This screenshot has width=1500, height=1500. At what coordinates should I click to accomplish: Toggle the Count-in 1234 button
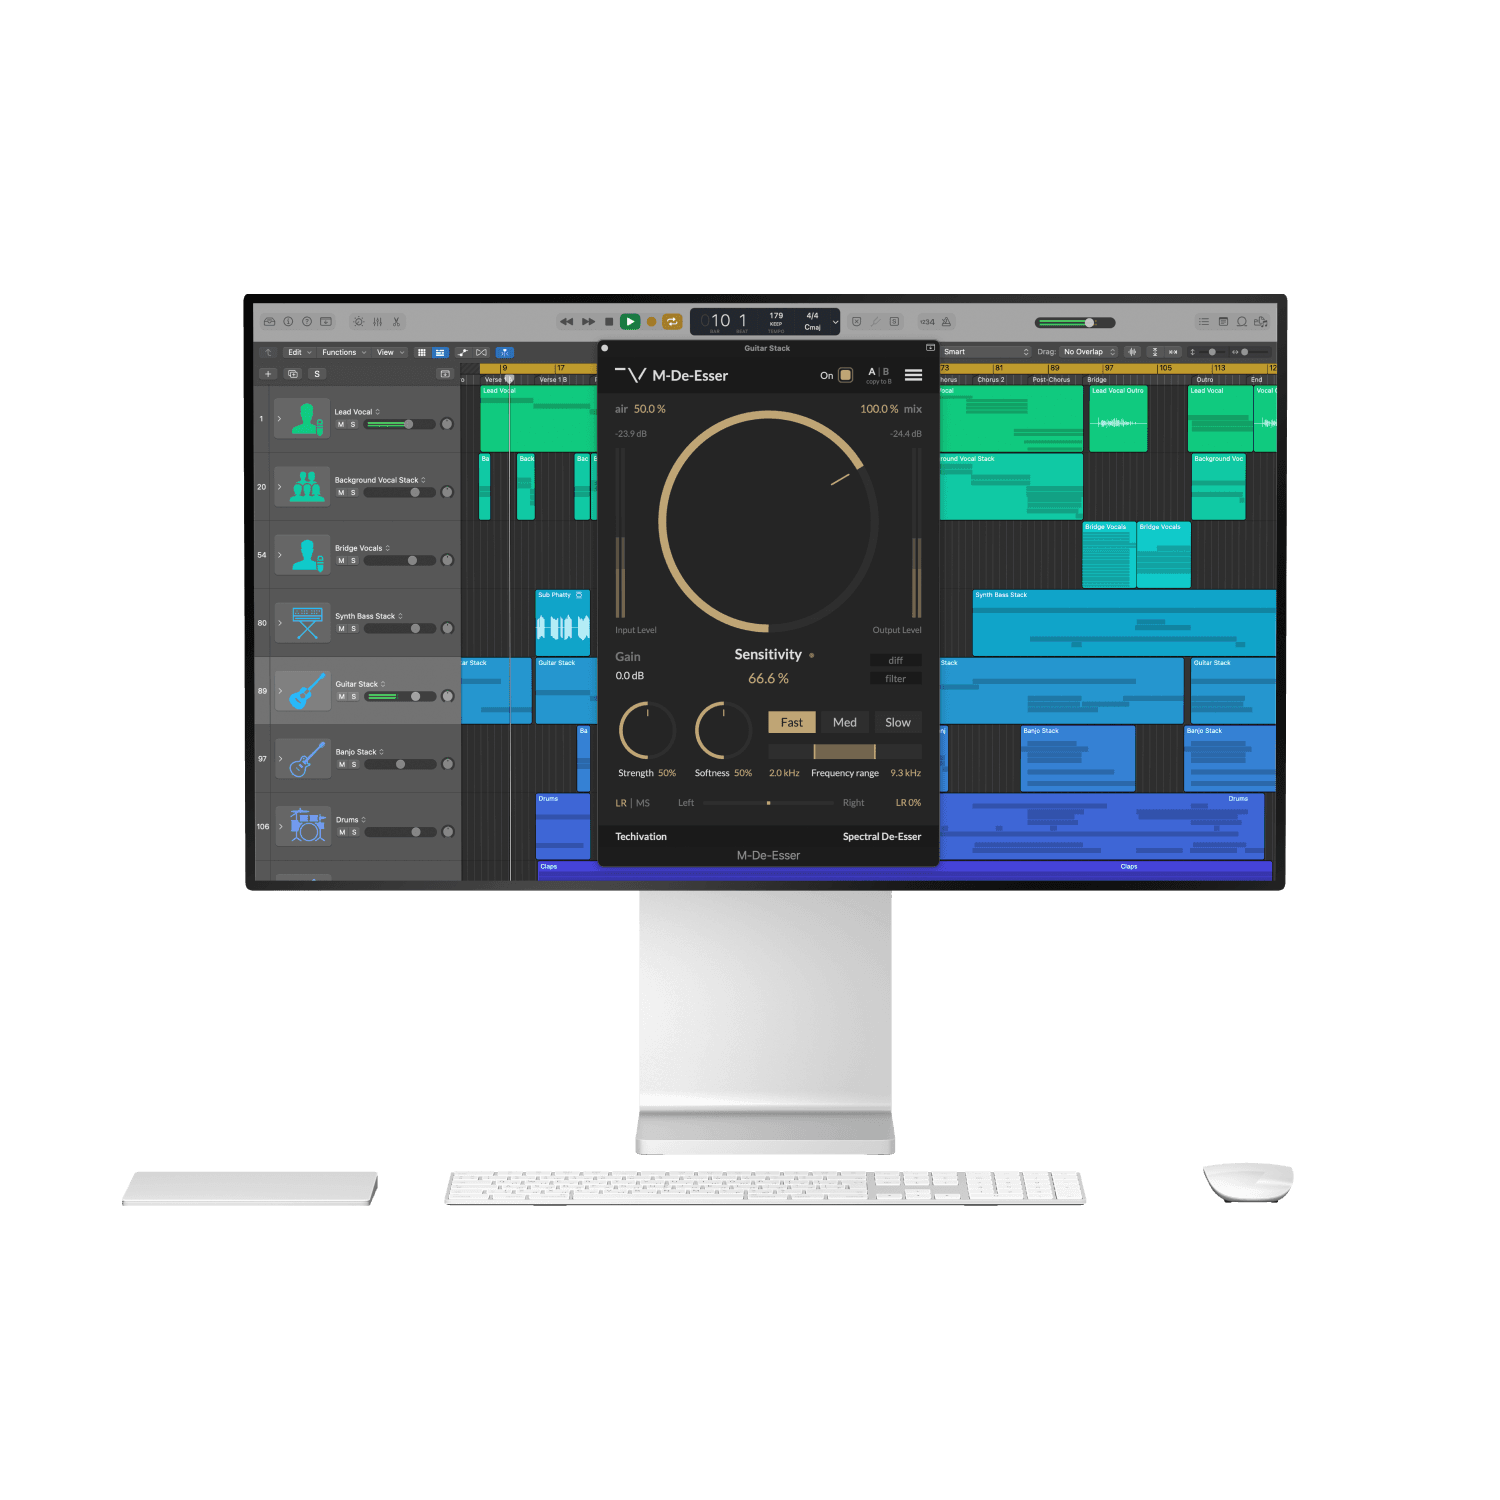coord(928,322)
